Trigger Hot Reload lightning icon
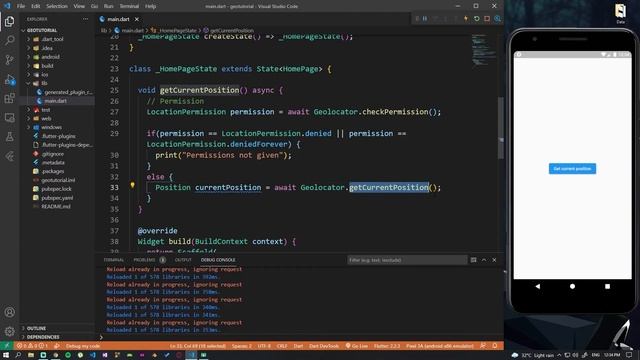640x360 pixels. 466,19
